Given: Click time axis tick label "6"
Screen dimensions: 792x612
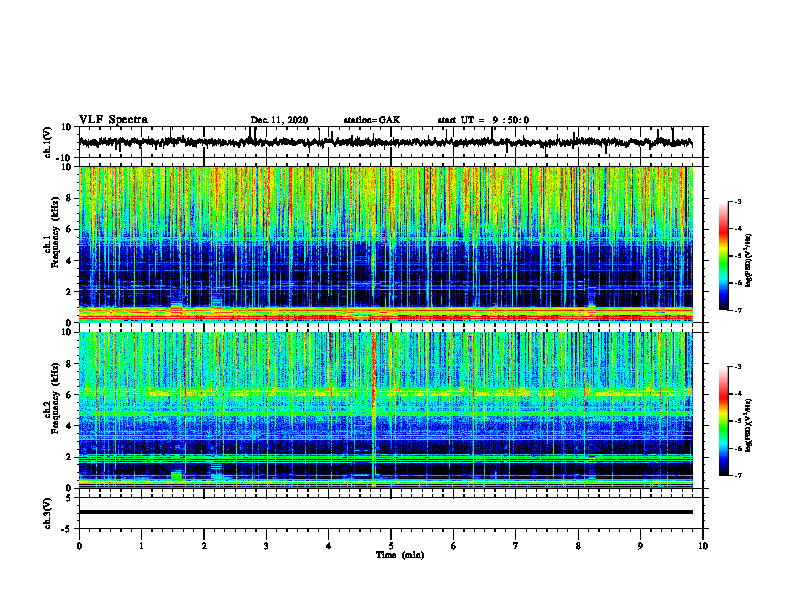Looking at the screenshot, I should coord(454,545).
